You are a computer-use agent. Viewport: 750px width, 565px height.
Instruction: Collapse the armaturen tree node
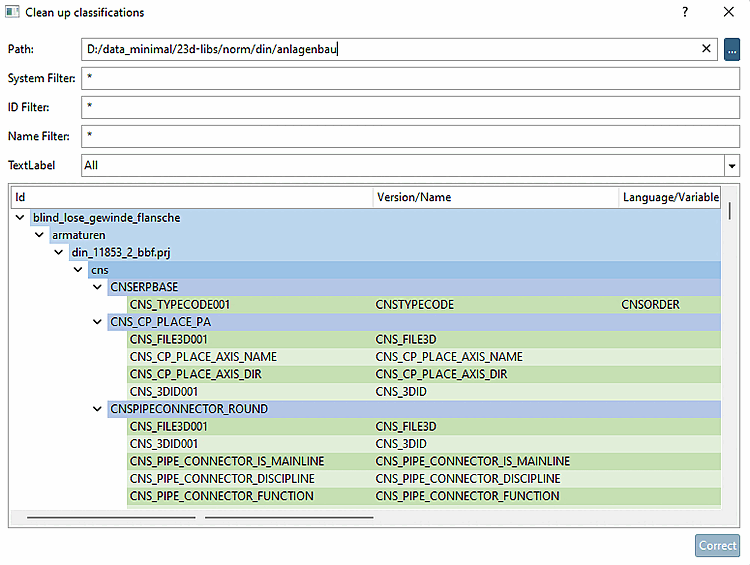click(x=40, y=235)
